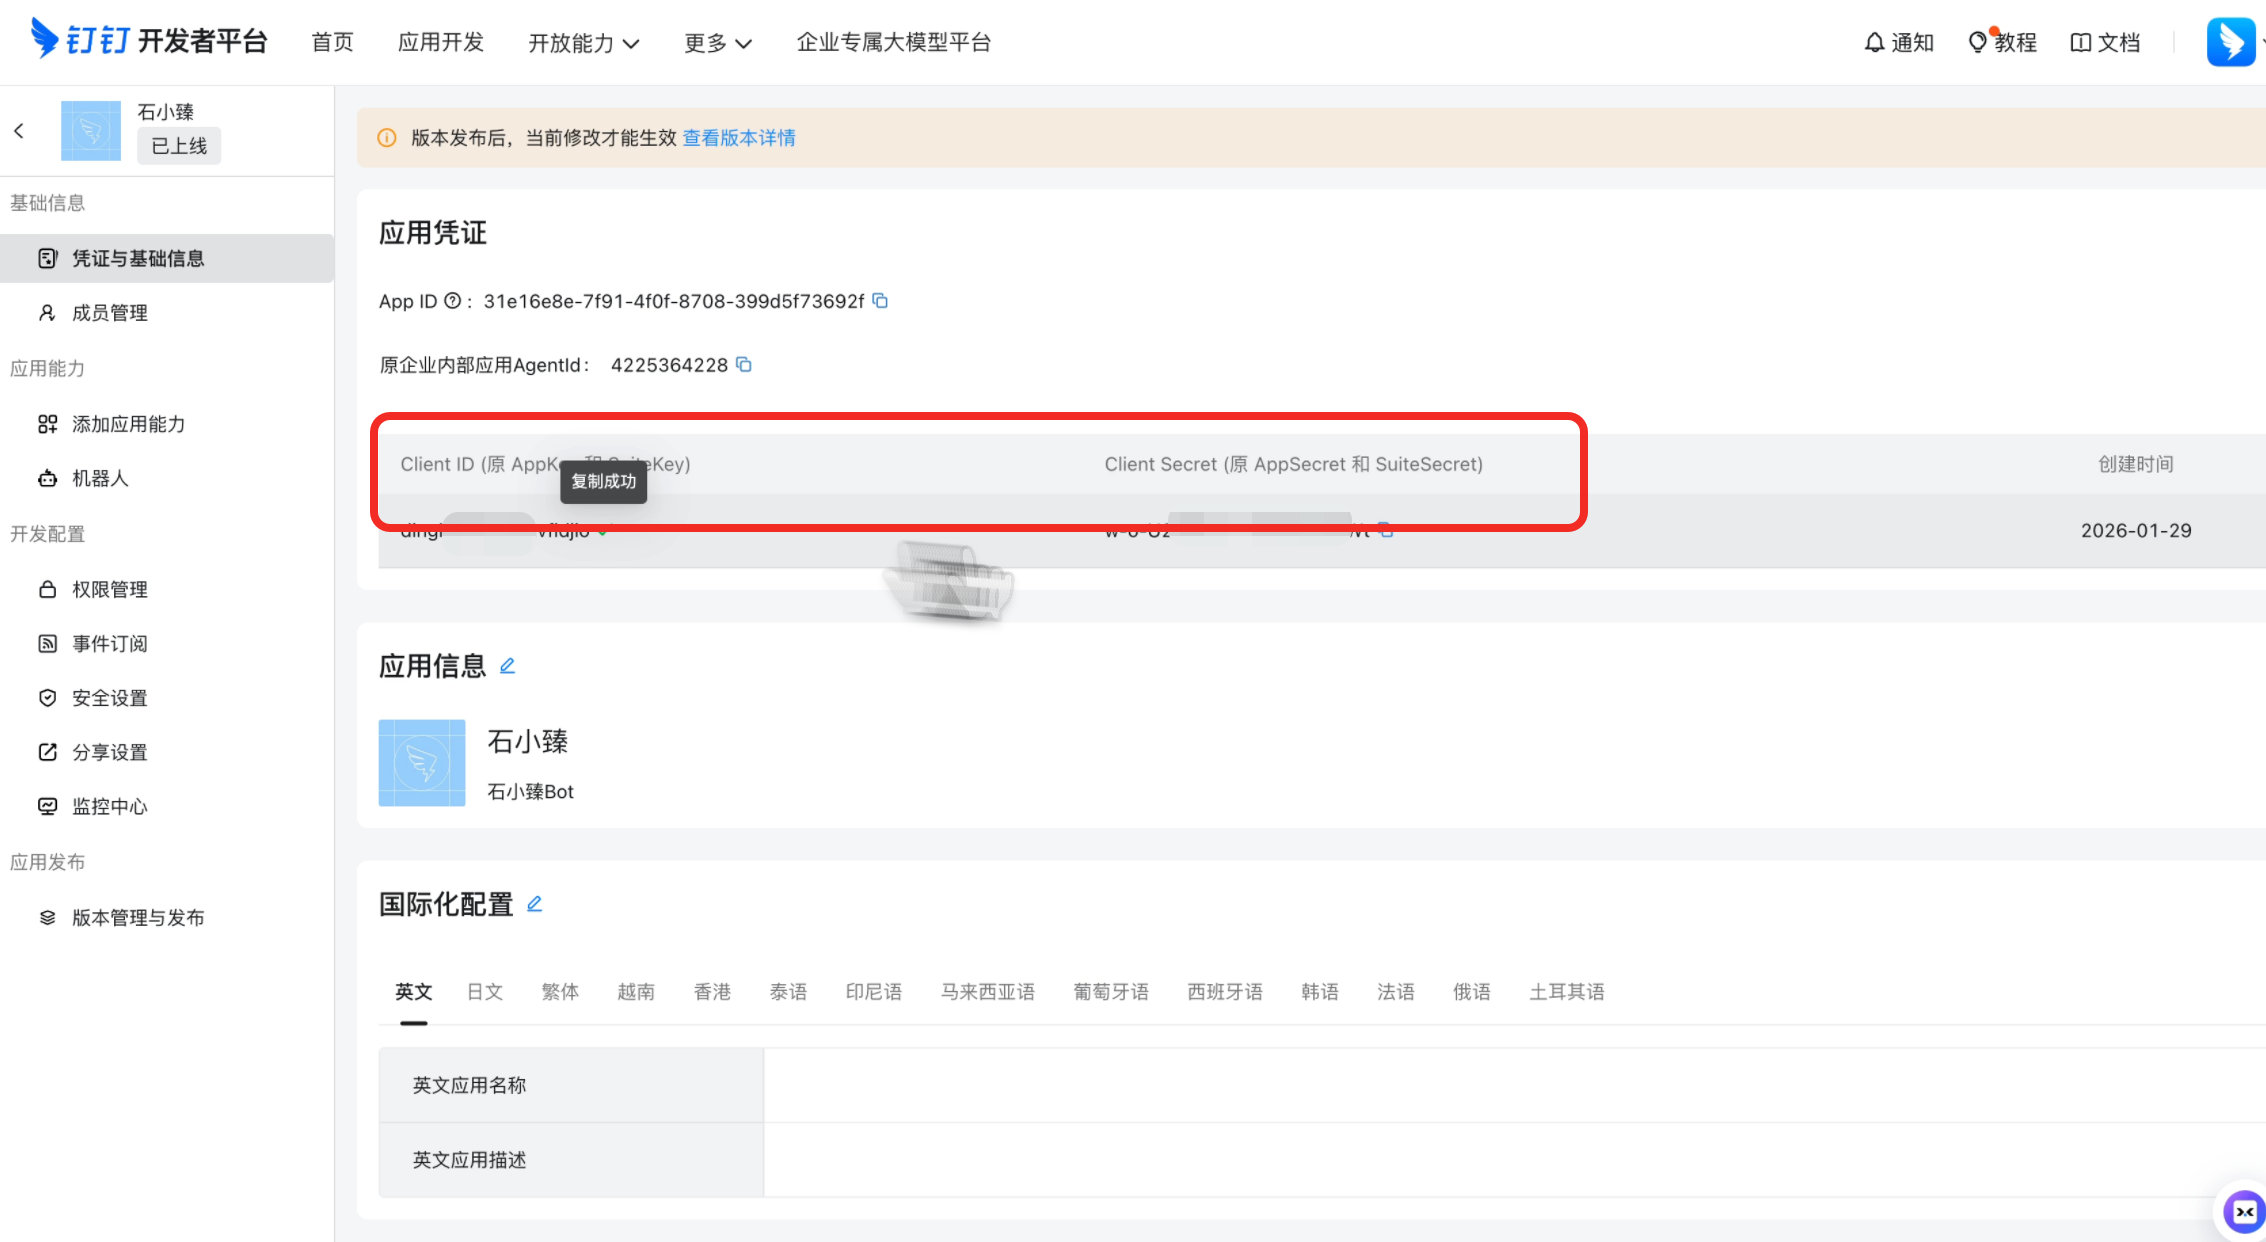This screenshot has height=1242, width=2266.
Task: Copy the App ID using the copy icon
Action: (879, 301)
